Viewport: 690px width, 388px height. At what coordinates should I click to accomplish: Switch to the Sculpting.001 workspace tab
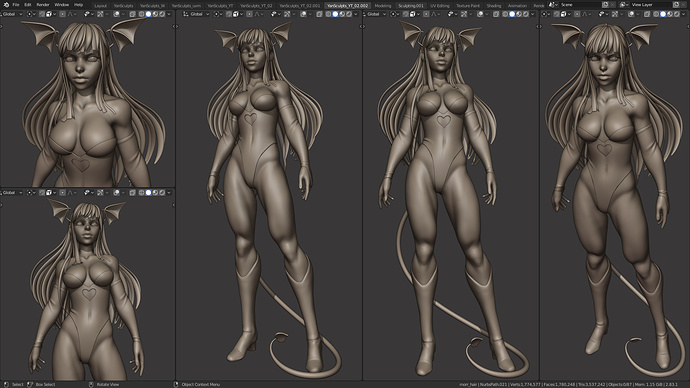(x=411, y=6)
